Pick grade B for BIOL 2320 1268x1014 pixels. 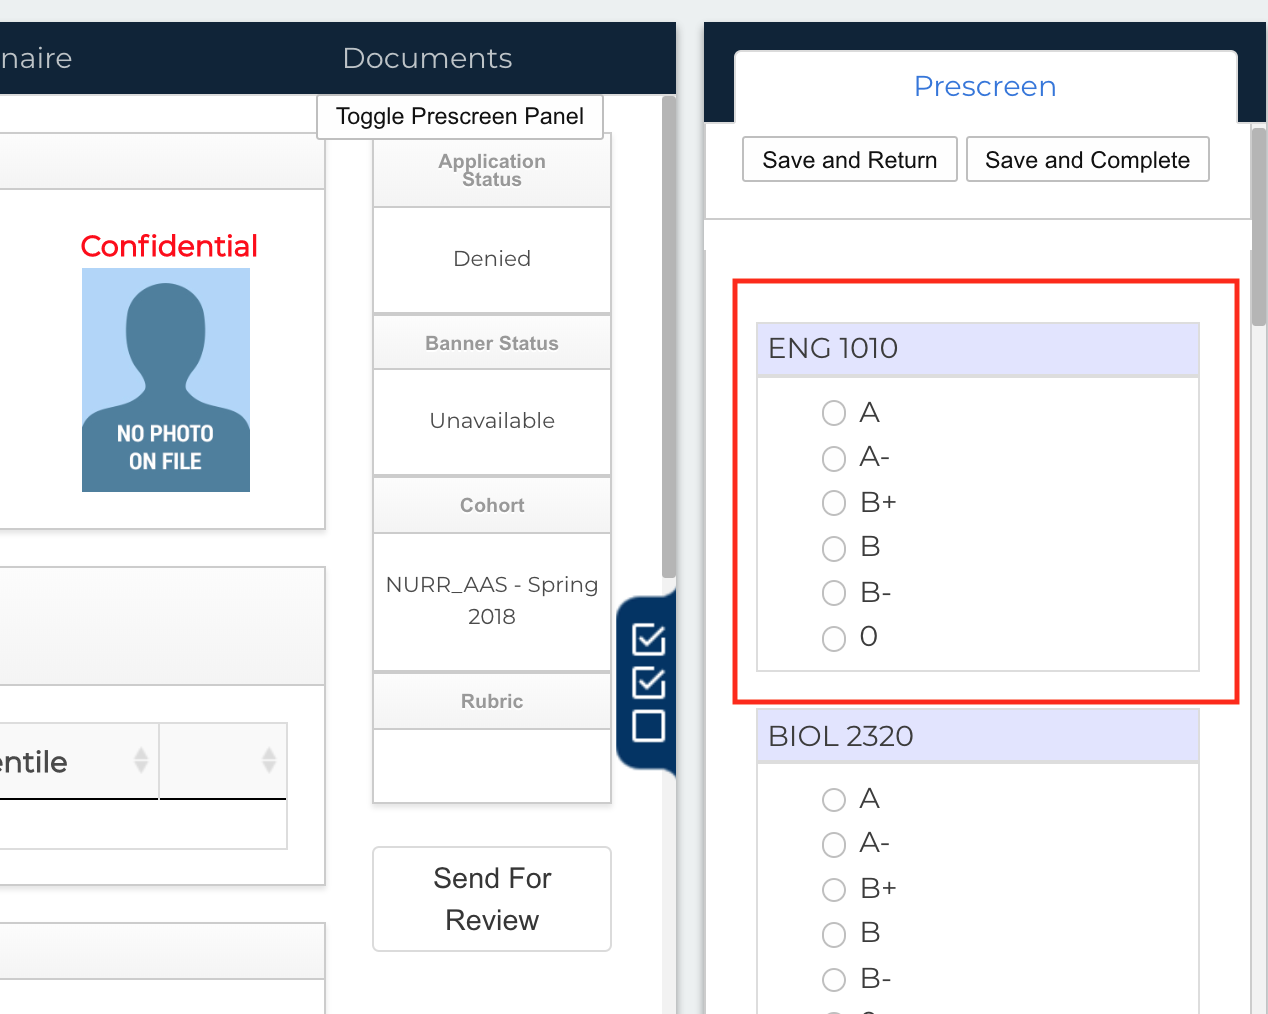click(834, 935)
